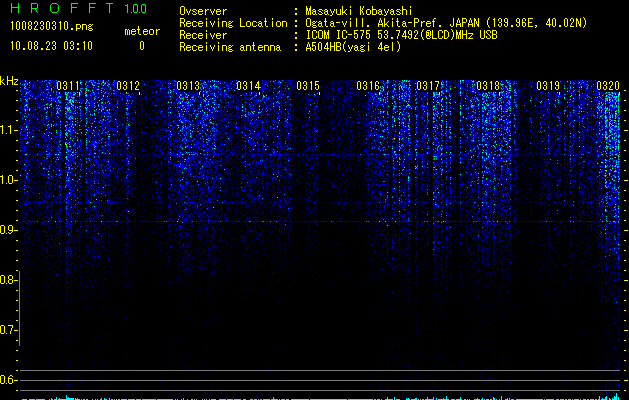Click the kHz axis unit label
Screen dimensions: 629x400
[9, 81]
